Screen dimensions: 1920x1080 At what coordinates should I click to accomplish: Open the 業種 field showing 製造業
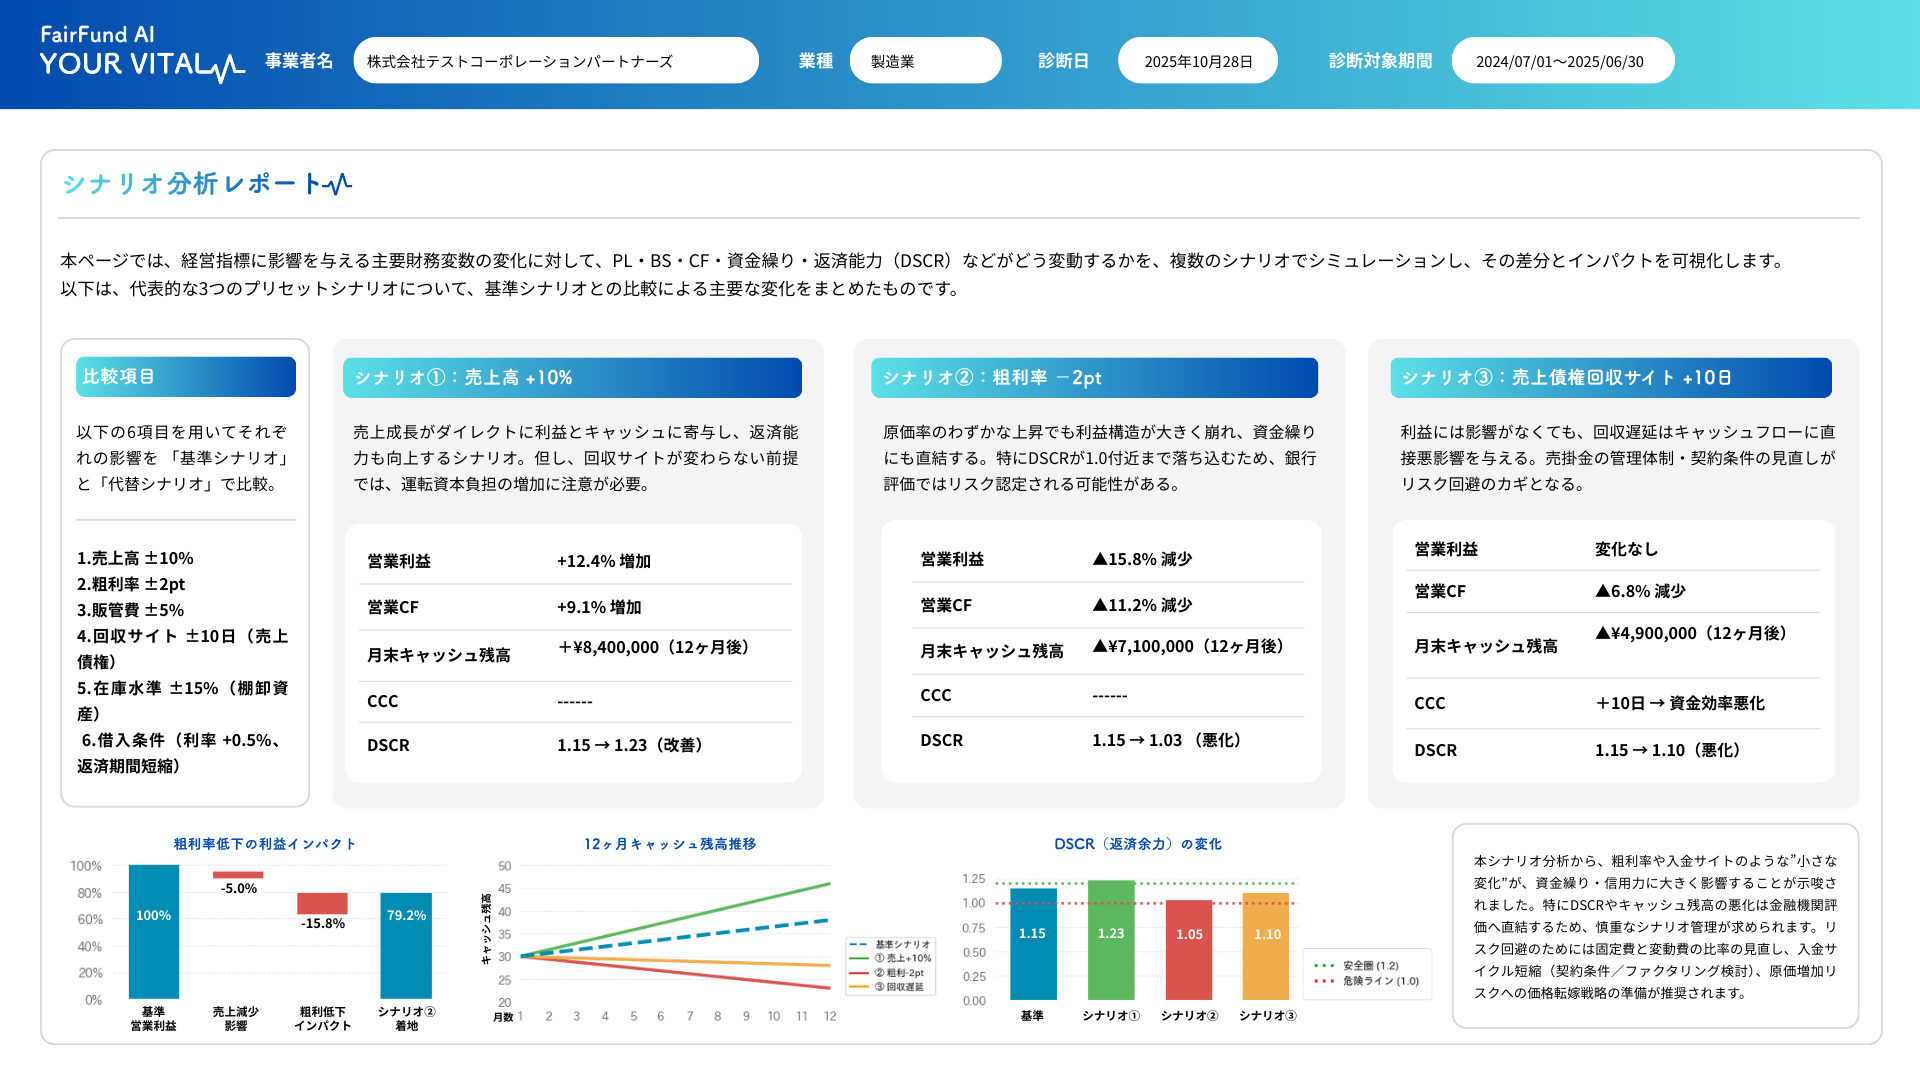(x=925, y=61)
